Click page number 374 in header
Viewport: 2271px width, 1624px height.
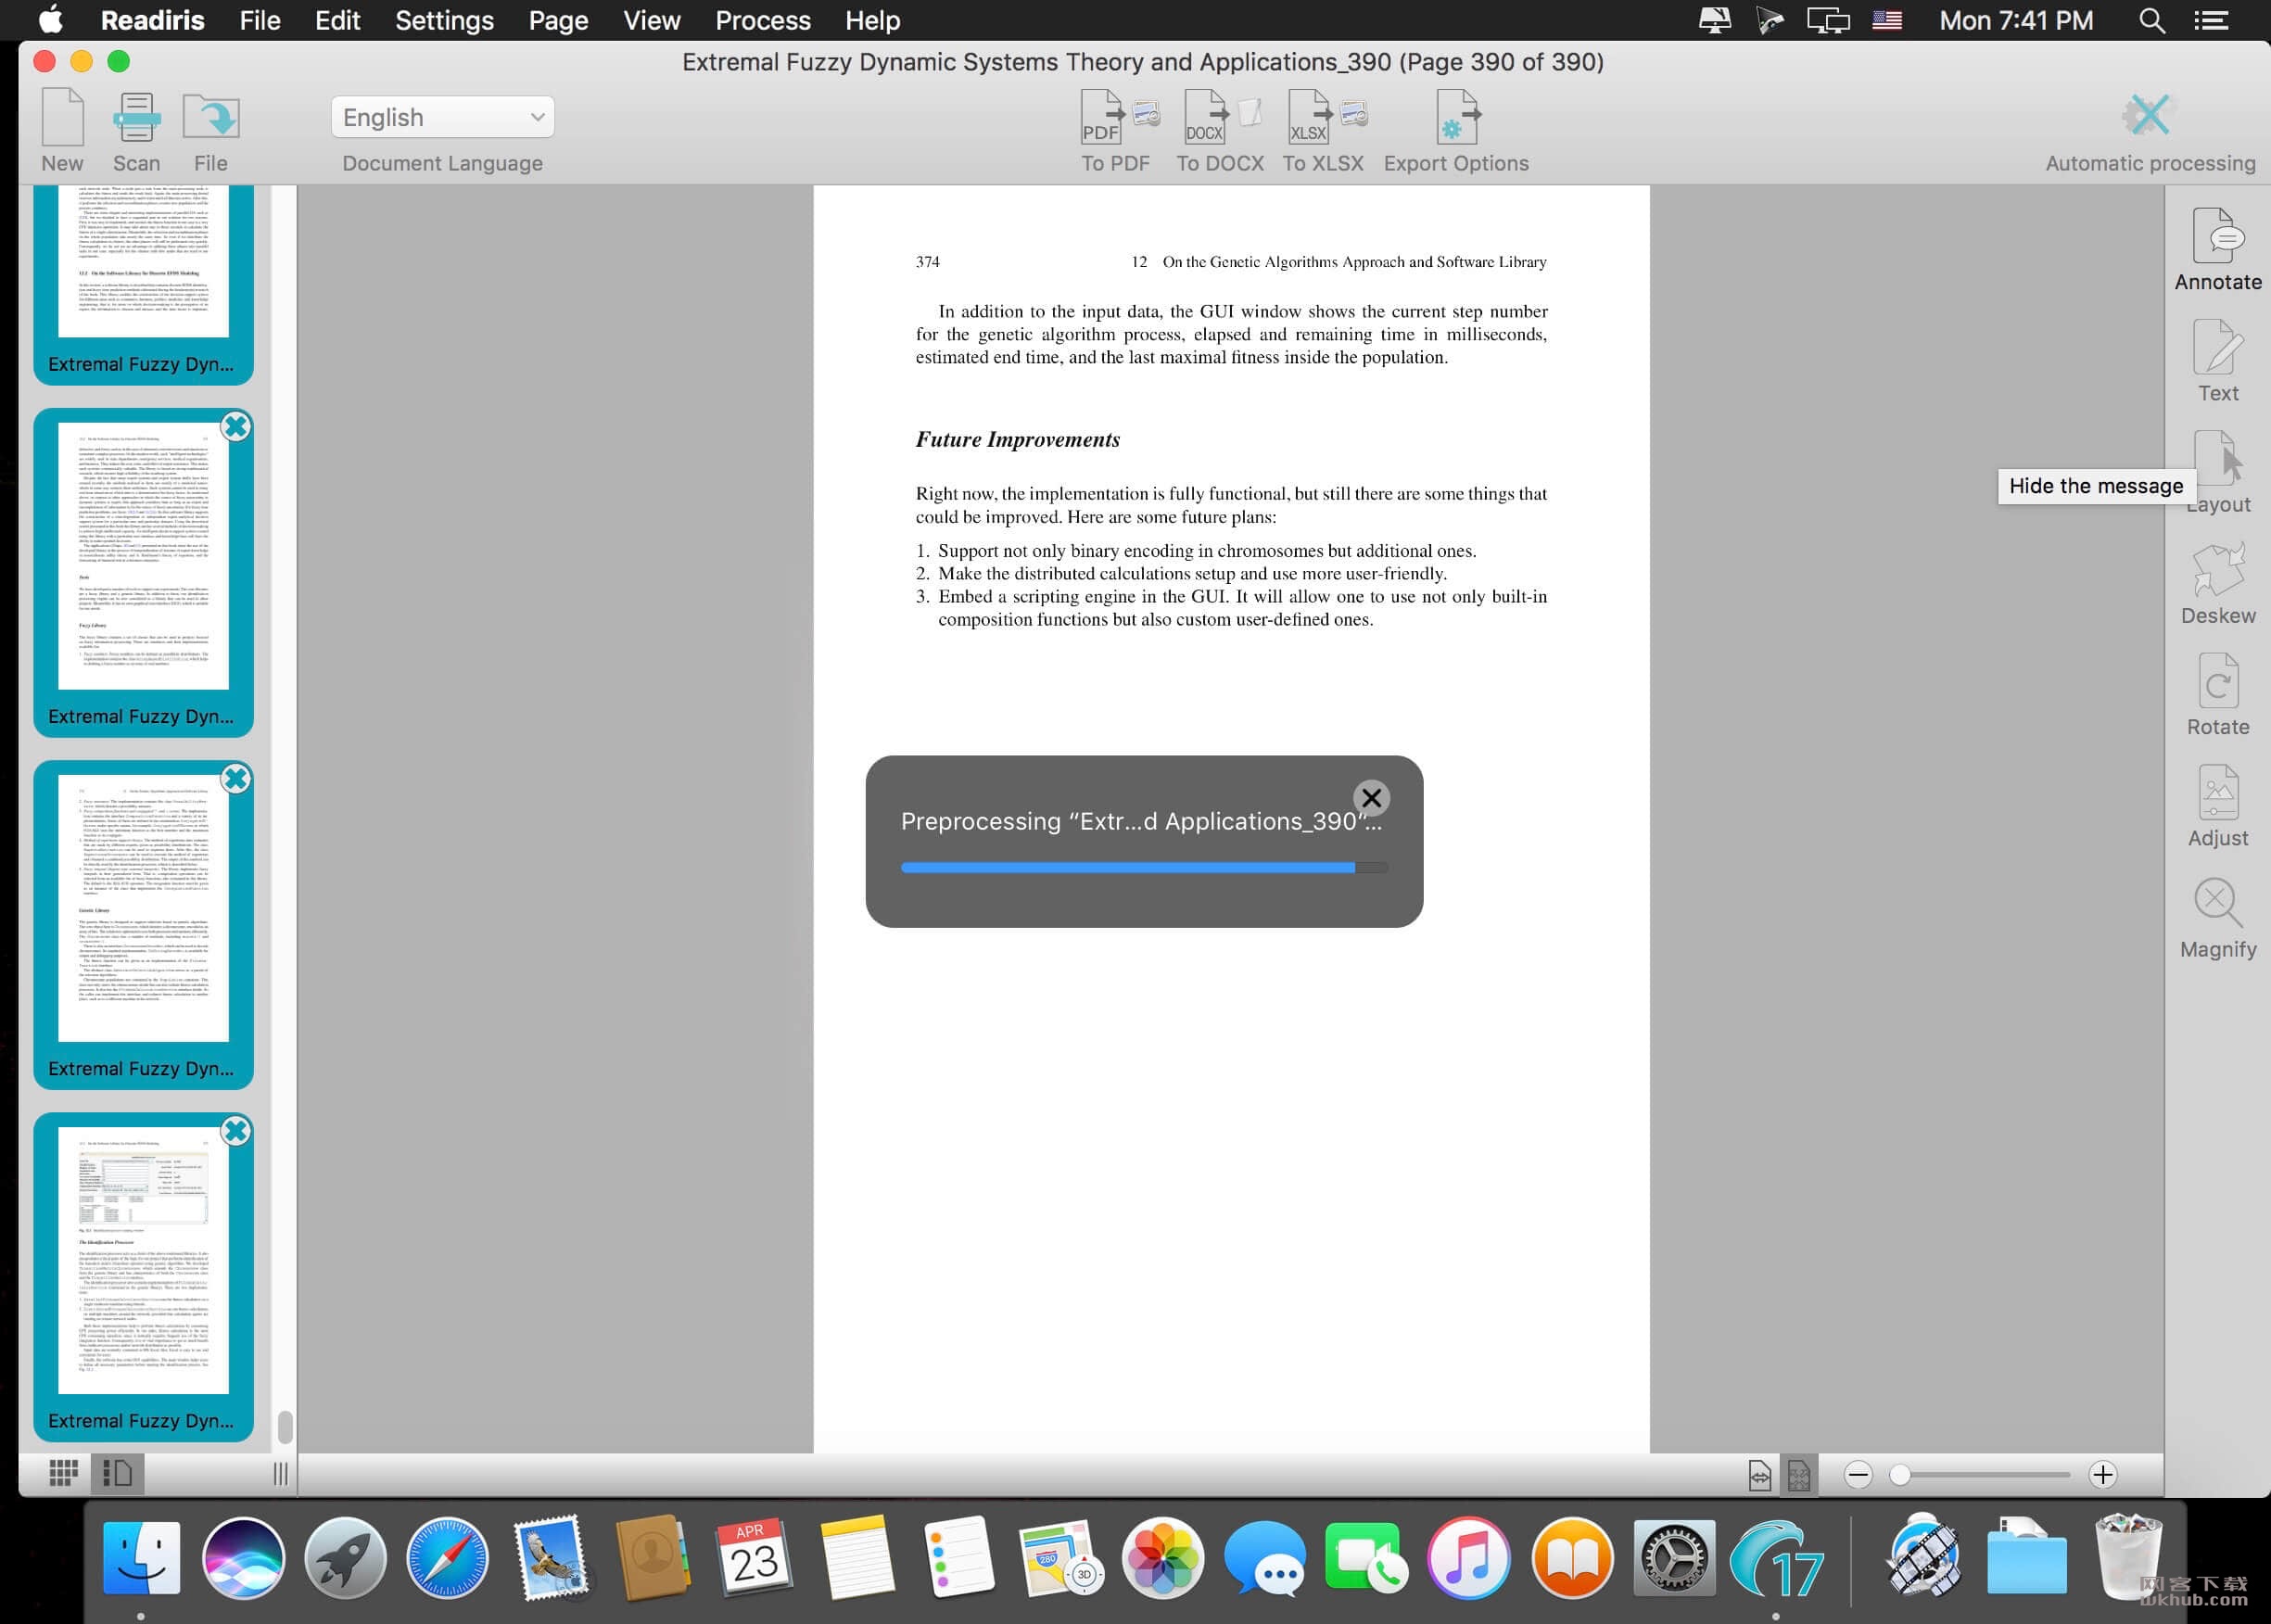927,262
